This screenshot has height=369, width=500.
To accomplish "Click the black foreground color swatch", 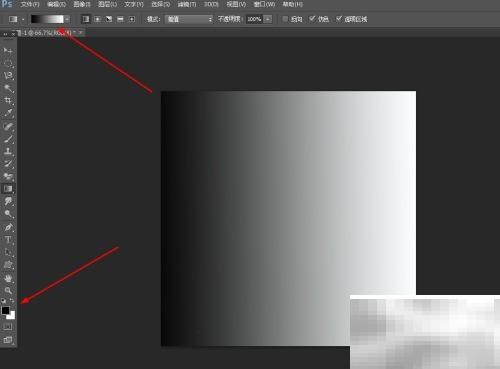I will click(5, 311).
